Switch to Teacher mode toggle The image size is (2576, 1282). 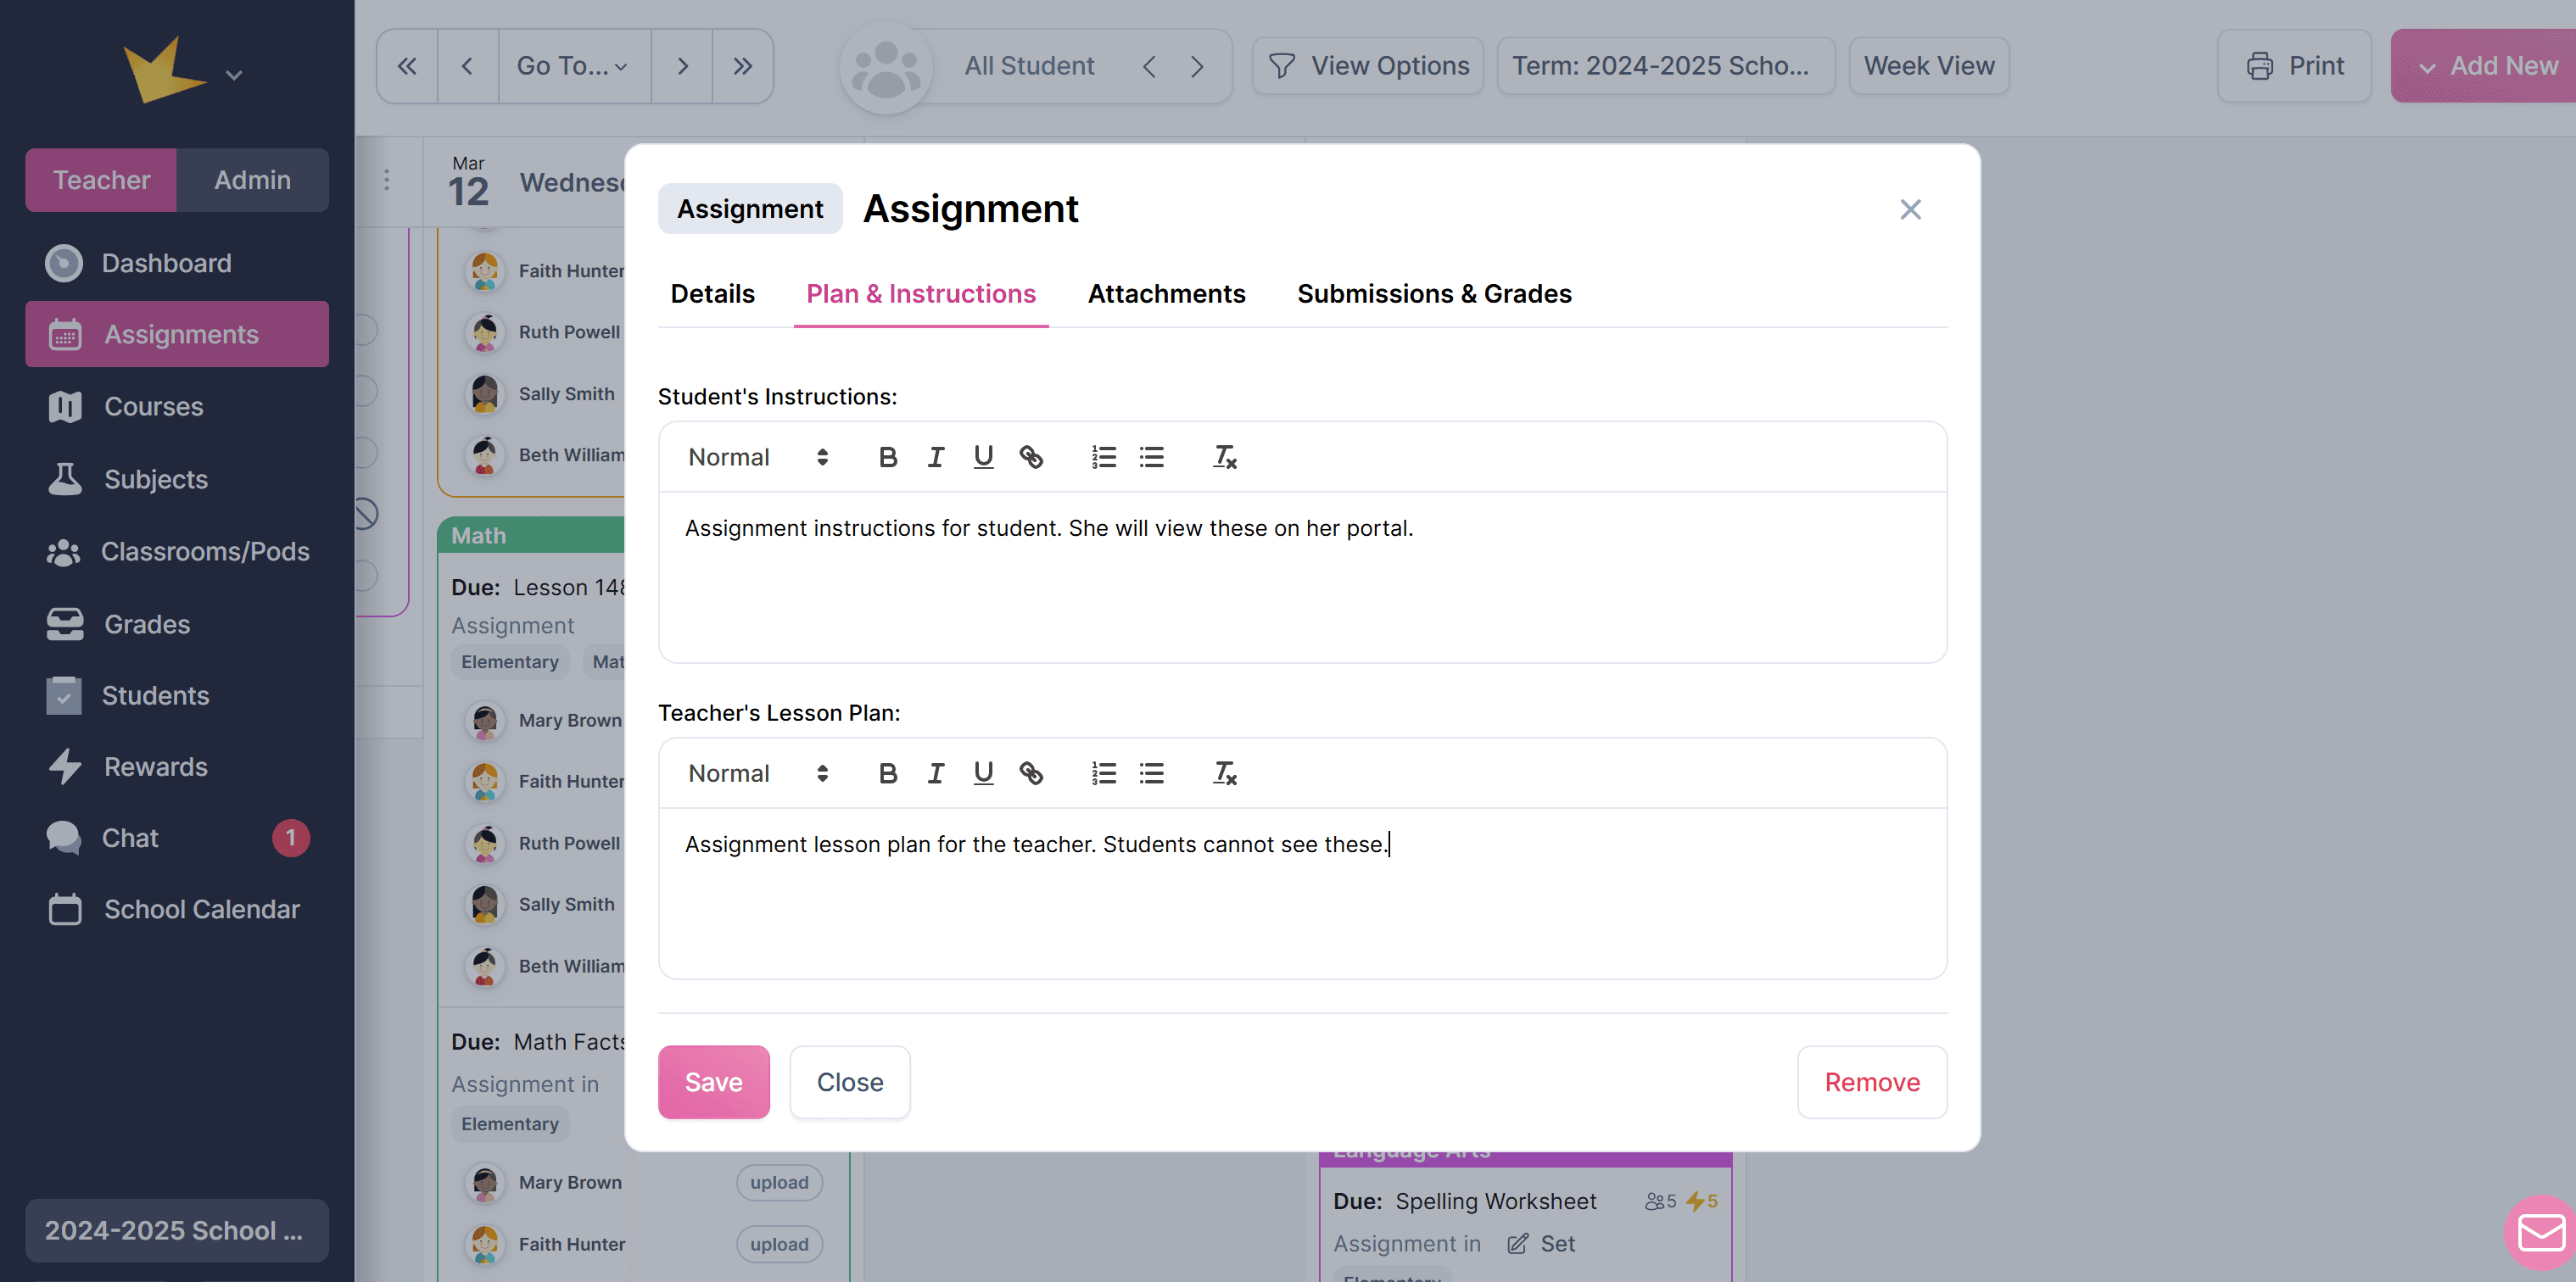[101, 180]
